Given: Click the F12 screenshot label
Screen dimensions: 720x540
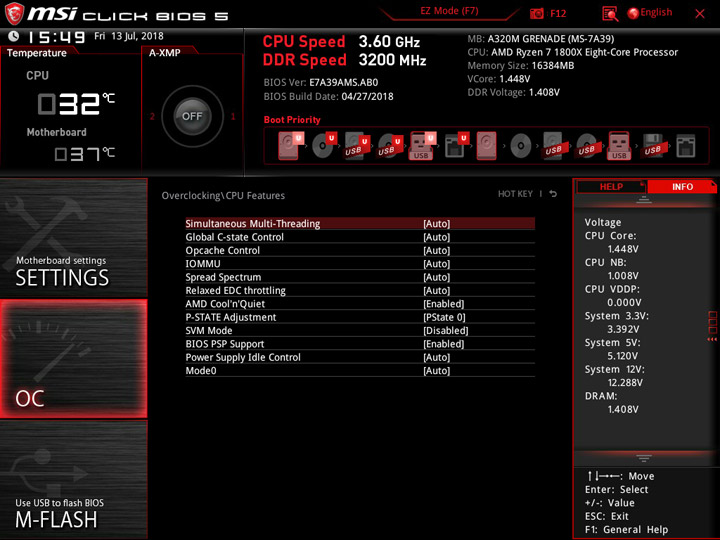Looking at the screenshot, I should click(x=558, y=13).
